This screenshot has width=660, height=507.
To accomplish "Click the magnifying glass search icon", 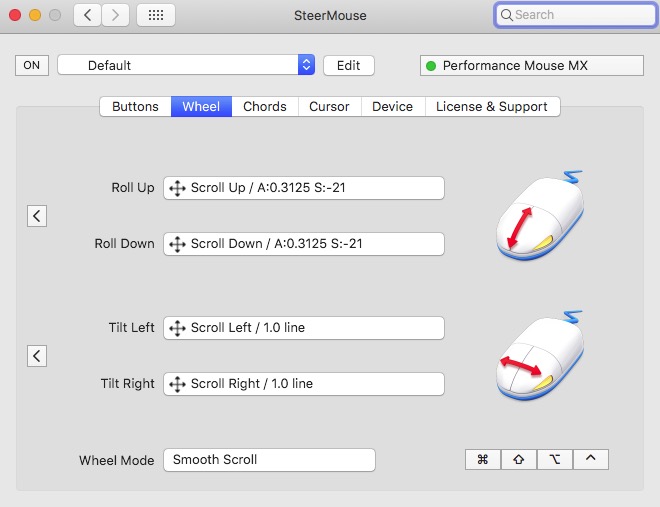I will tap(506, 16).
